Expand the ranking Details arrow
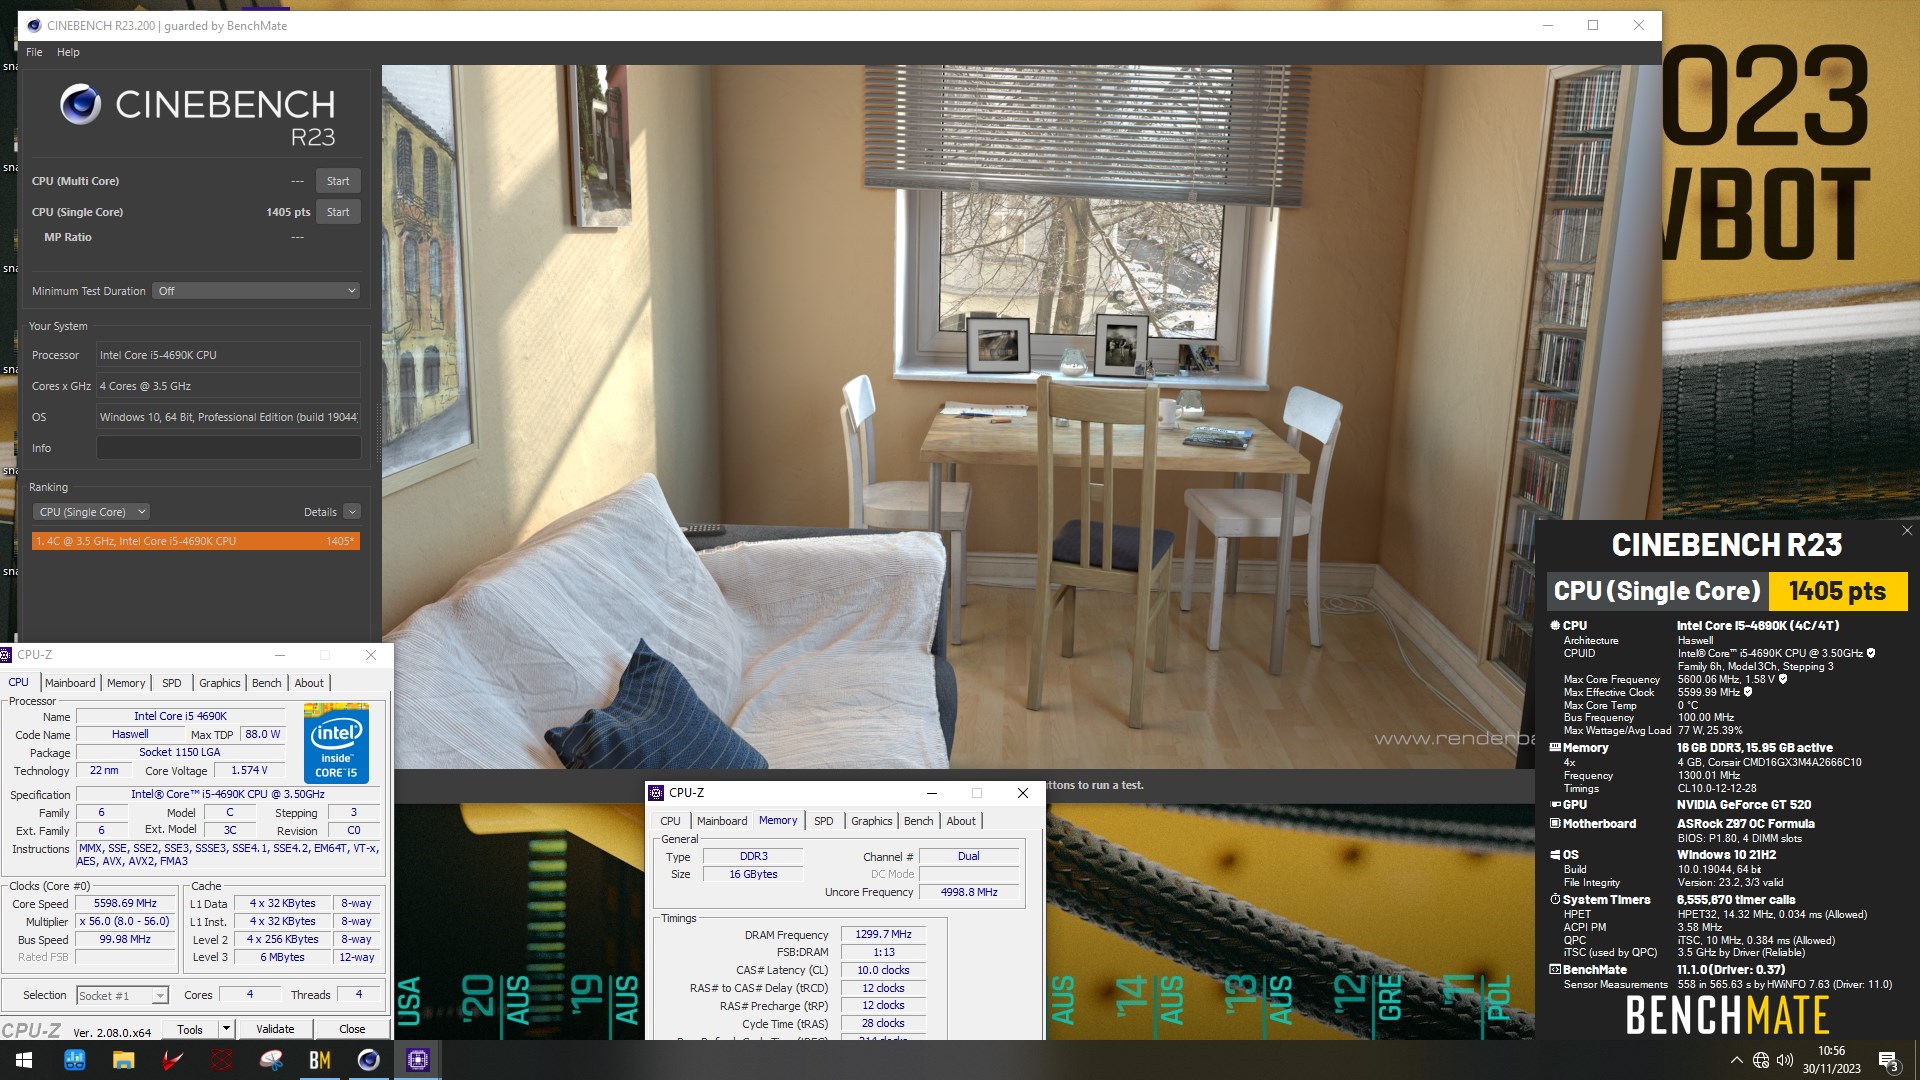This screenshot has height=1080, width=1920. coord(352,512)
